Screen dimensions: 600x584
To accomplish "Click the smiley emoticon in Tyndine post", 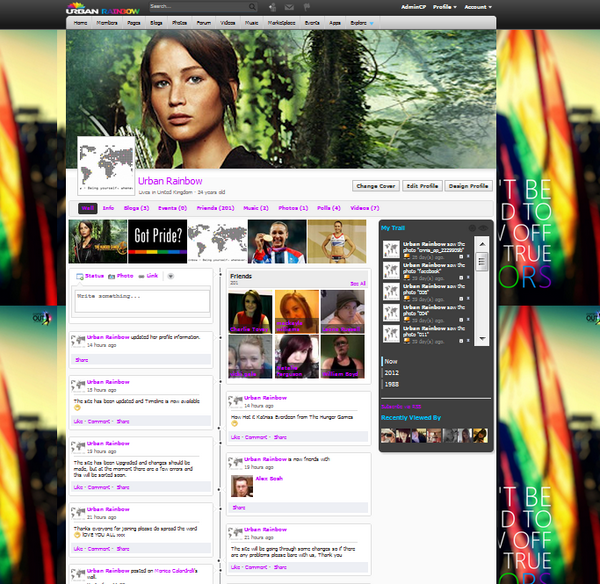I will pyautogui.click(x=77, y=408).
